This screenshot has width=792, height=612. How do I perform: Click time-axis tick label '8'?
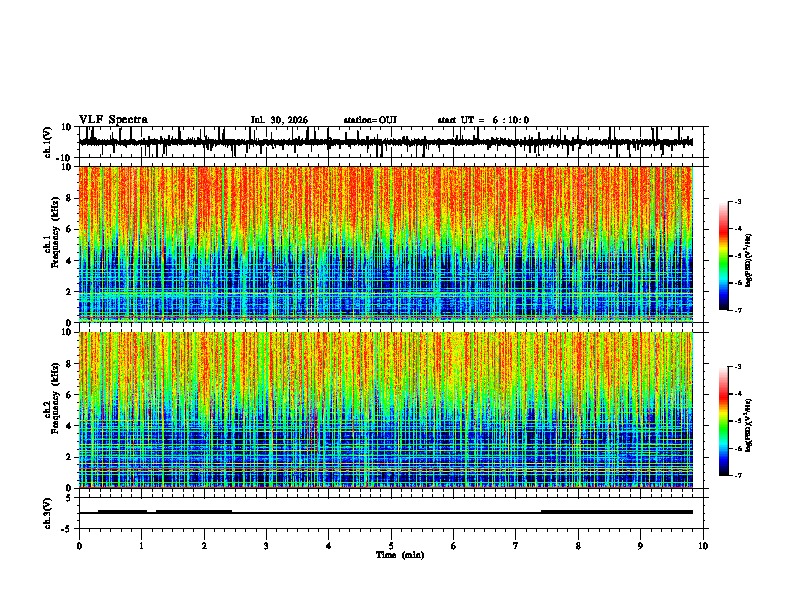[578, 546]
